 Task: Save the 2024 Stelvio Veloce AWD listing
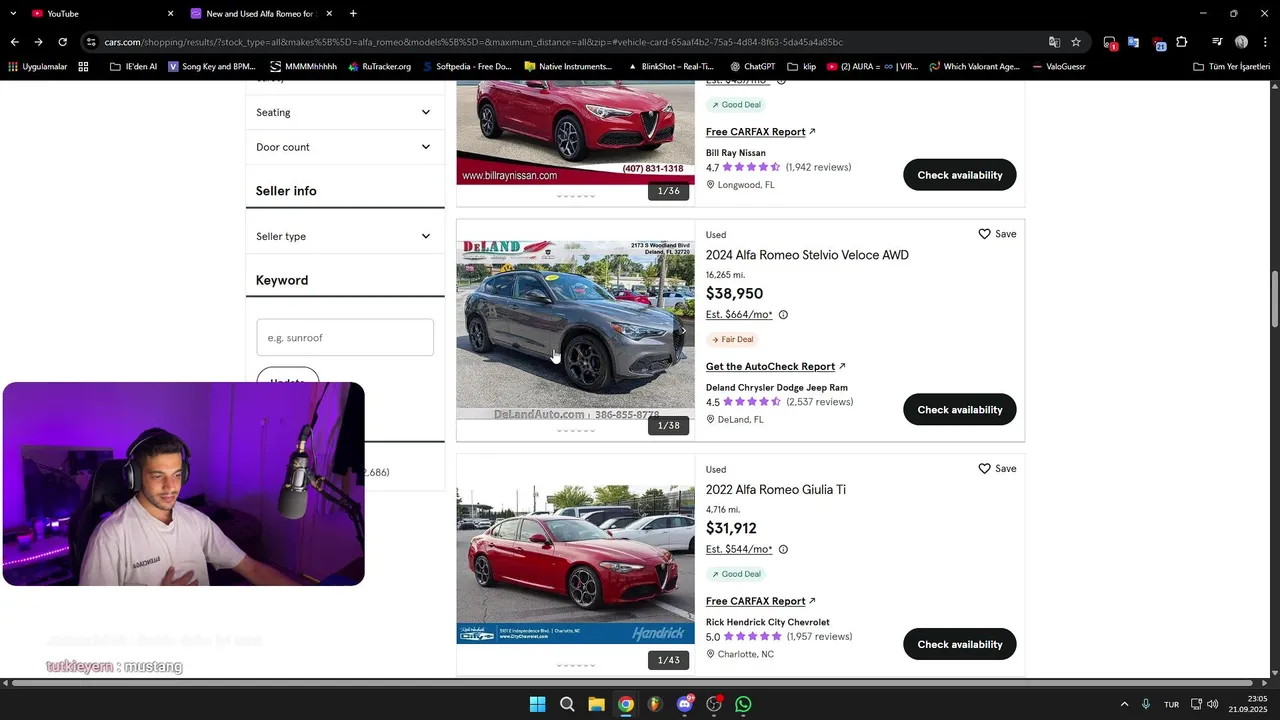coord(997,234)
